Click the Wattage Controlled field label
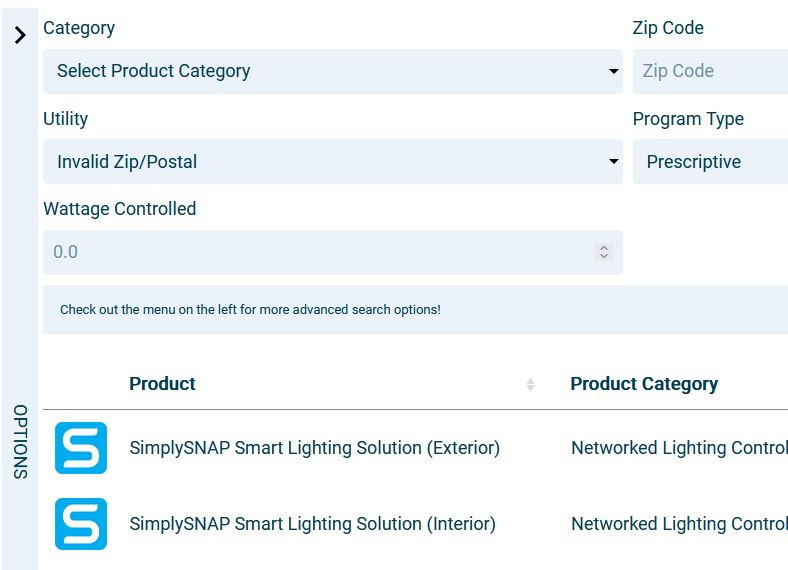The image size is (788, 570). pos(119,209)
